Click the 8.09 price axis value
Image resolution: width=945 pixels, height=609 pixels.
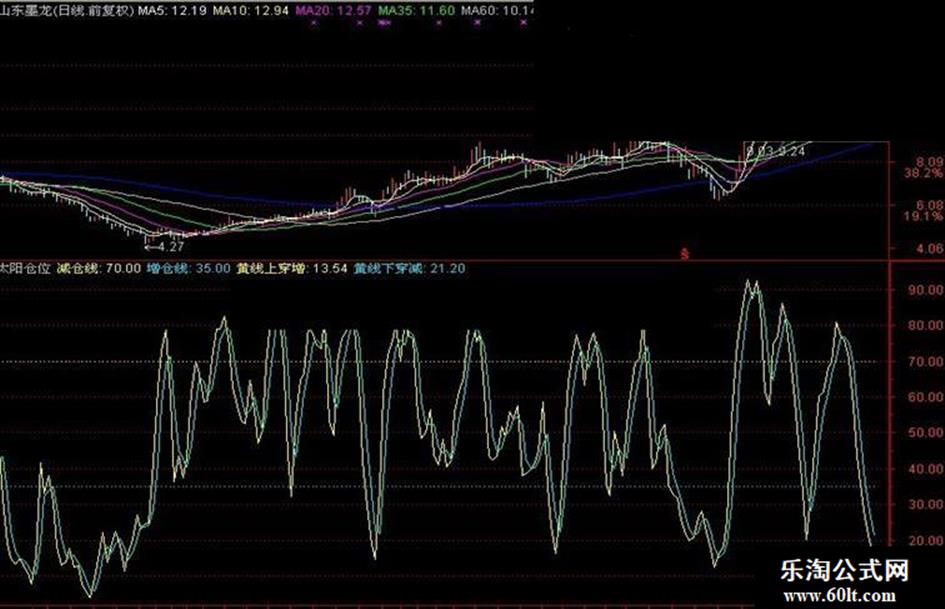tap(929, 162)
